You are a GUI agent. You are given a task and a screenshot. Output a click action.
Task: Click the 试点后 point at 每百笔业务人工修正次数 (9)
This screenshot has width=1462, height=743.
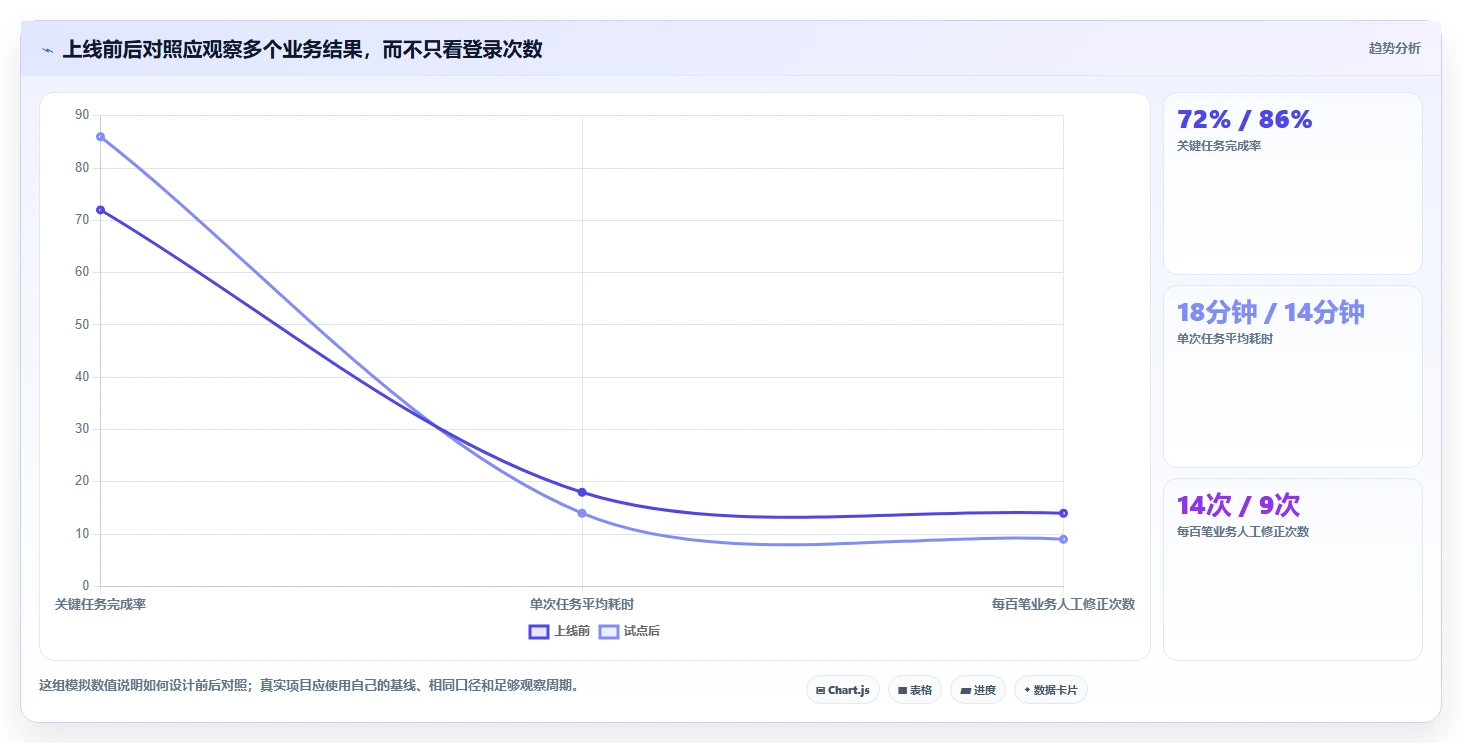[1063, 539]
